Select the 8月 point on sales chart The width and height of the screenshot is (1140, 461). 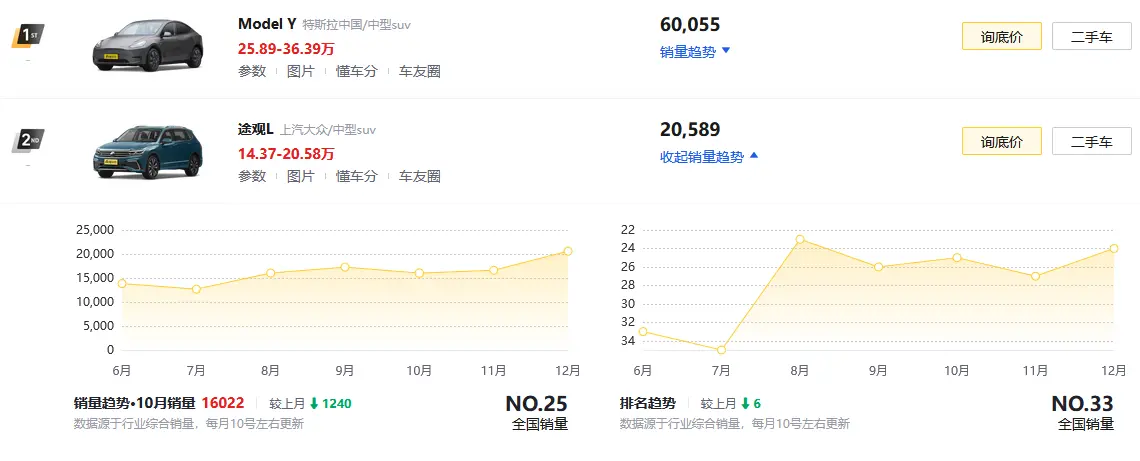pyautogui.click(x=270, y=273)
